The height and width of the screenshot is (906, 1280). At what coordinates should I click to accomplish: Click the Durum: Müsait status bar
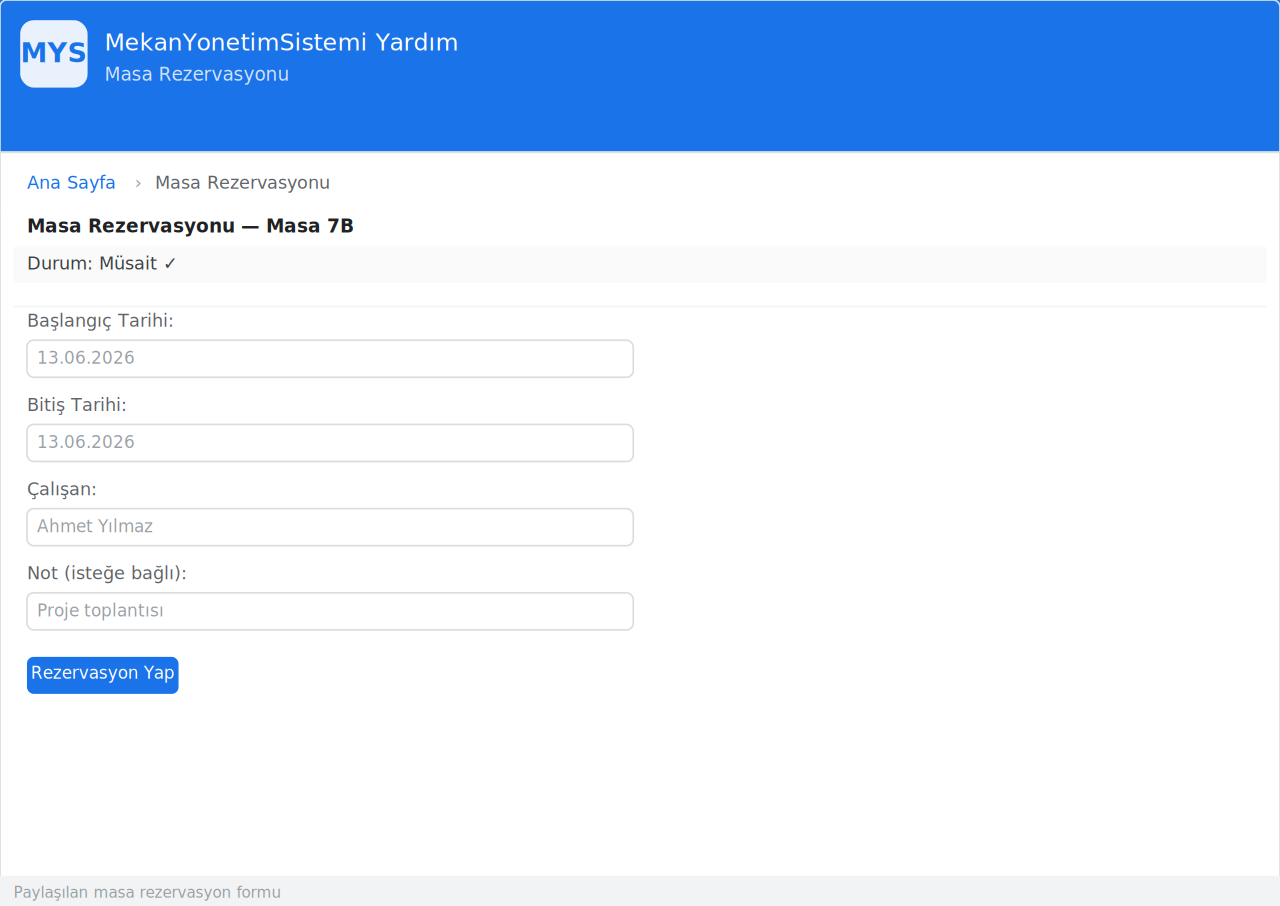click(640, 264)
